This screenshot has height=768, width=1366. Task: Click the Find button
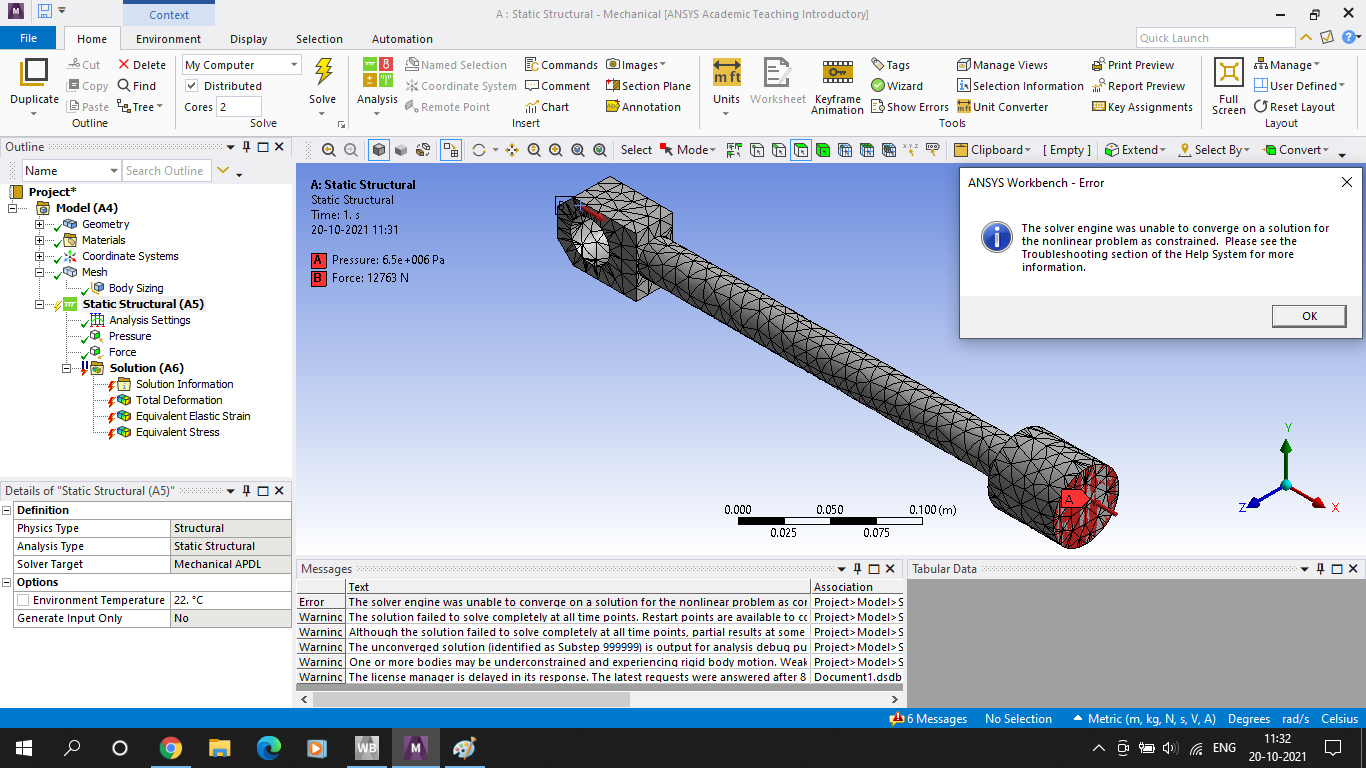tap(137, 86)
